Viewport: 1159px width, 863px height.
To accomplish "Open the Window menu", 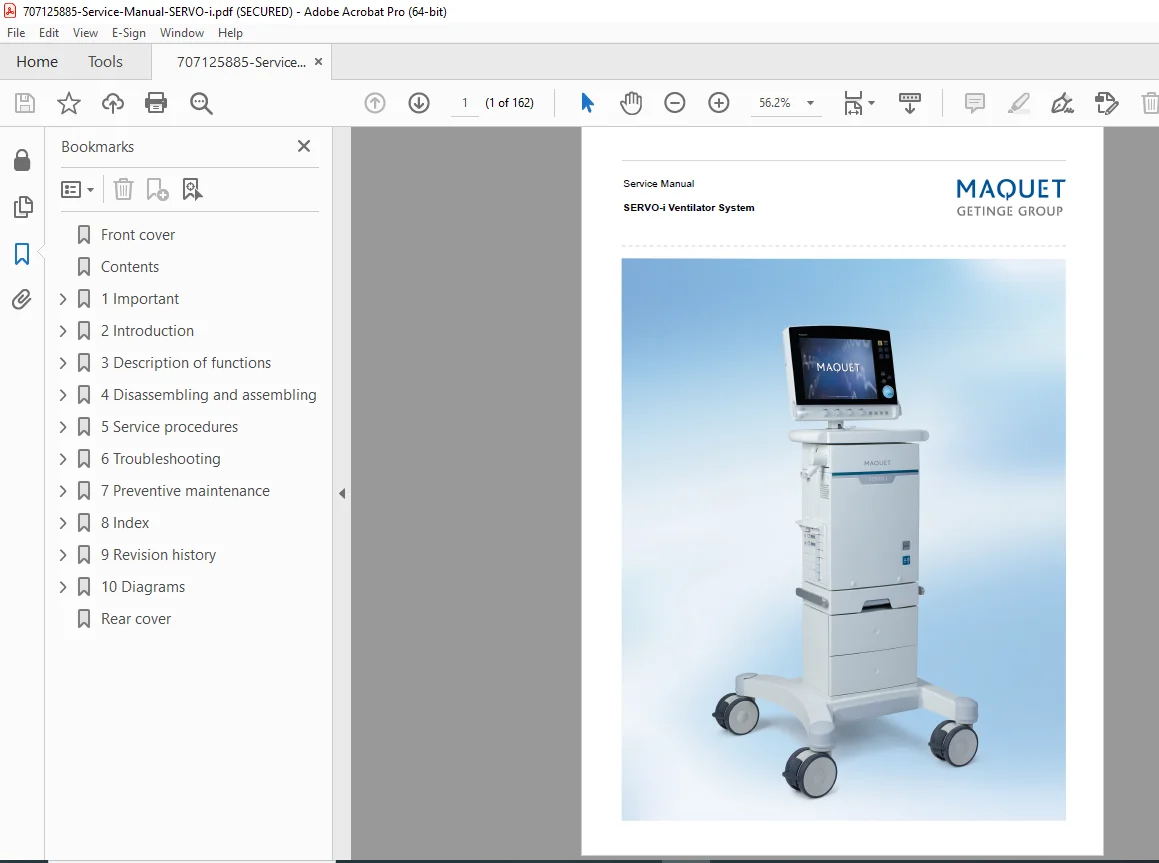I will coord(182,33).
